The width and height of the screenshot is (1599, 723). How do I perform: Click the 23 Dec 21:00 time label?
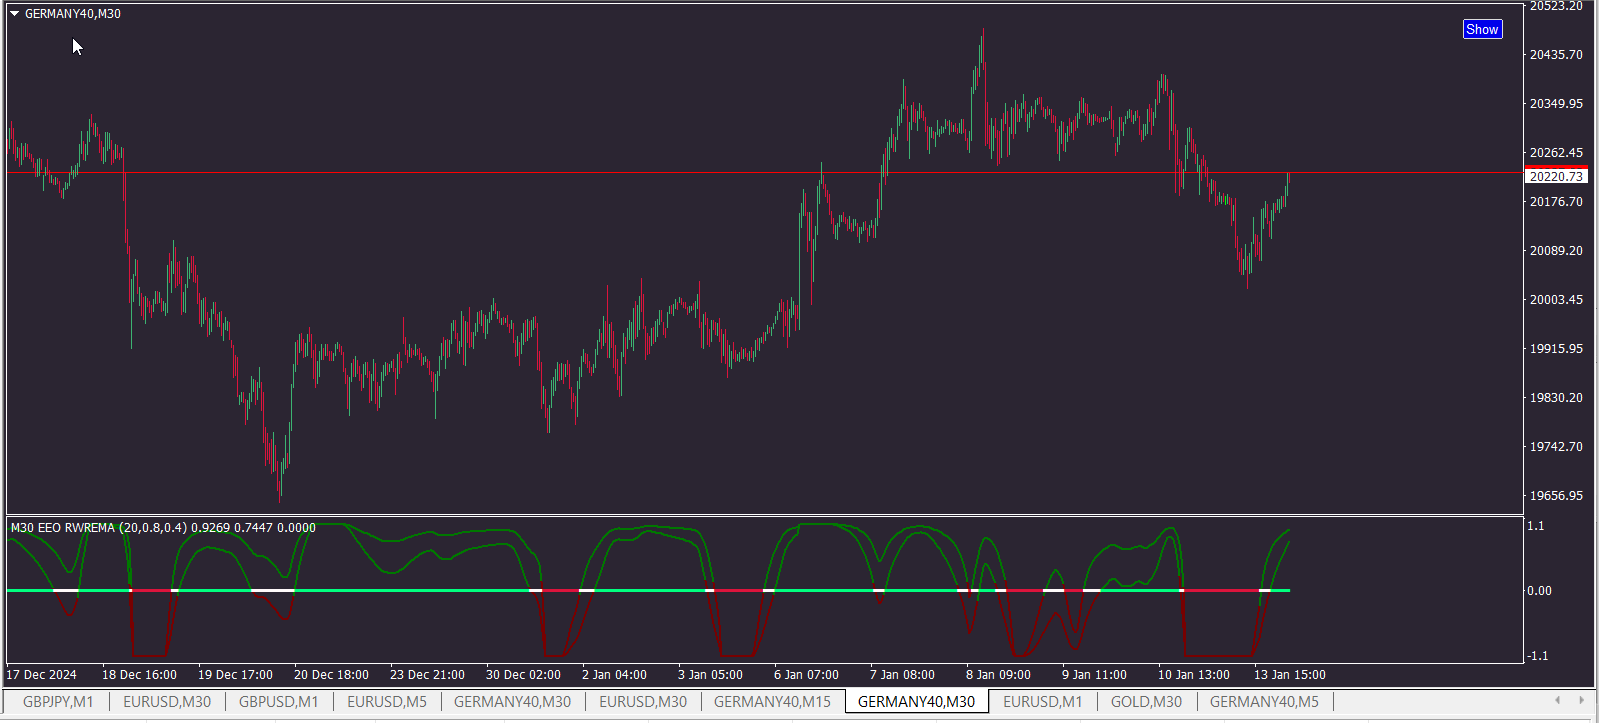click(x=427, y=675)
